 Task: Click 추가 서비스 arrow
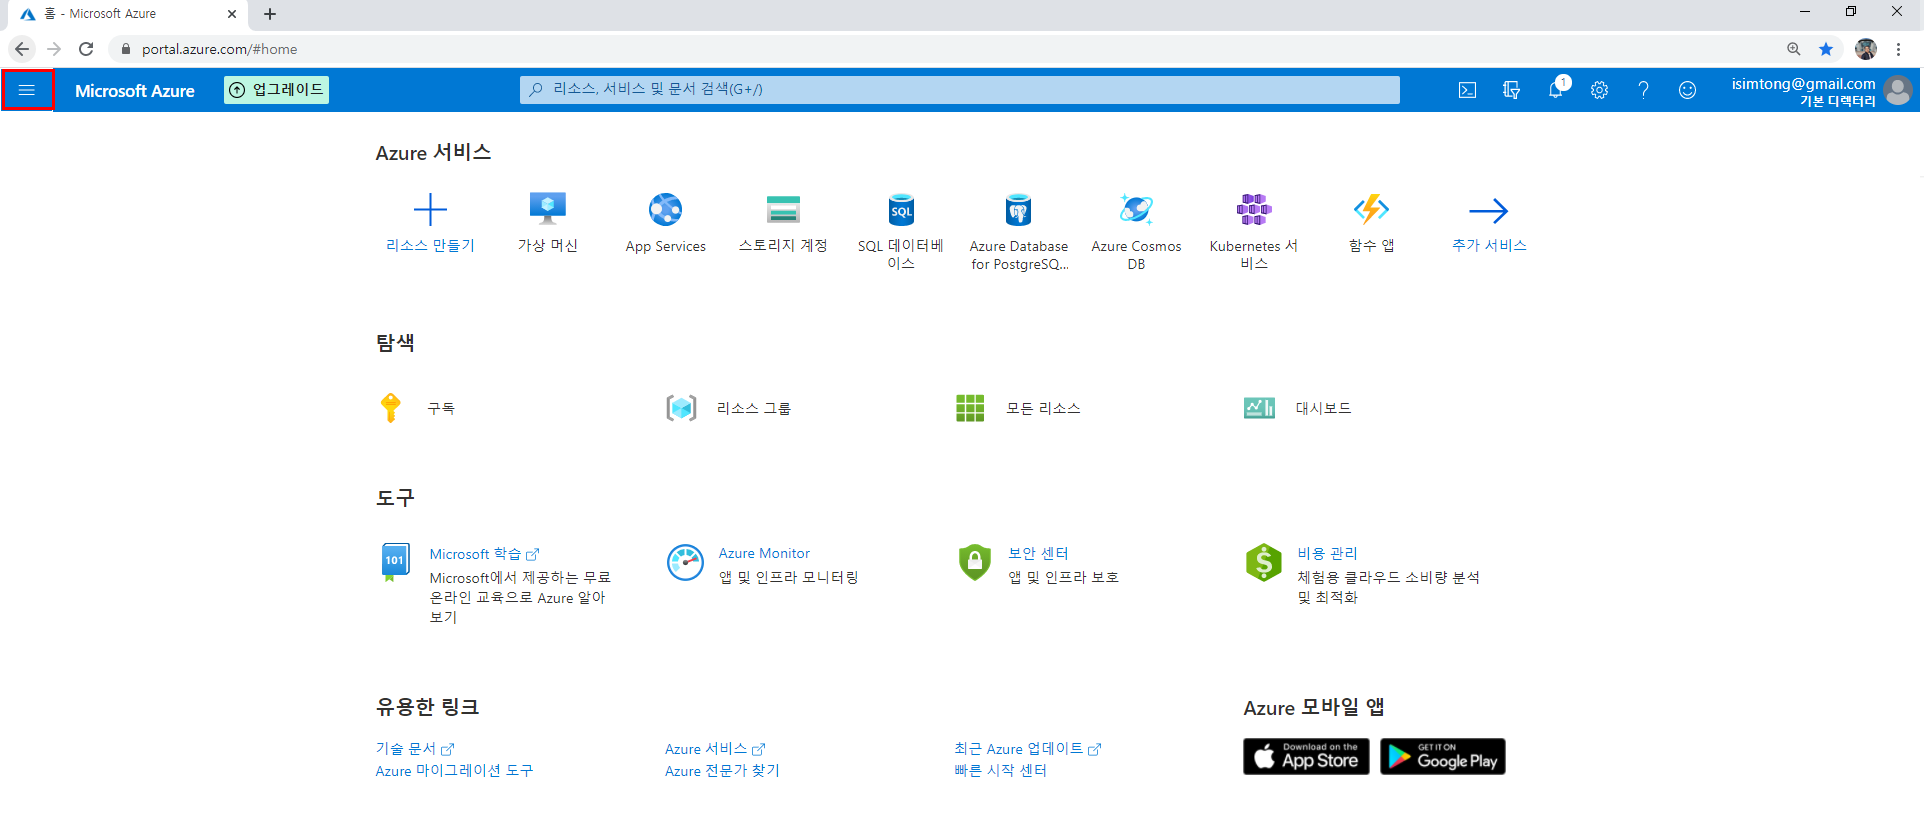click(1488, 210)
